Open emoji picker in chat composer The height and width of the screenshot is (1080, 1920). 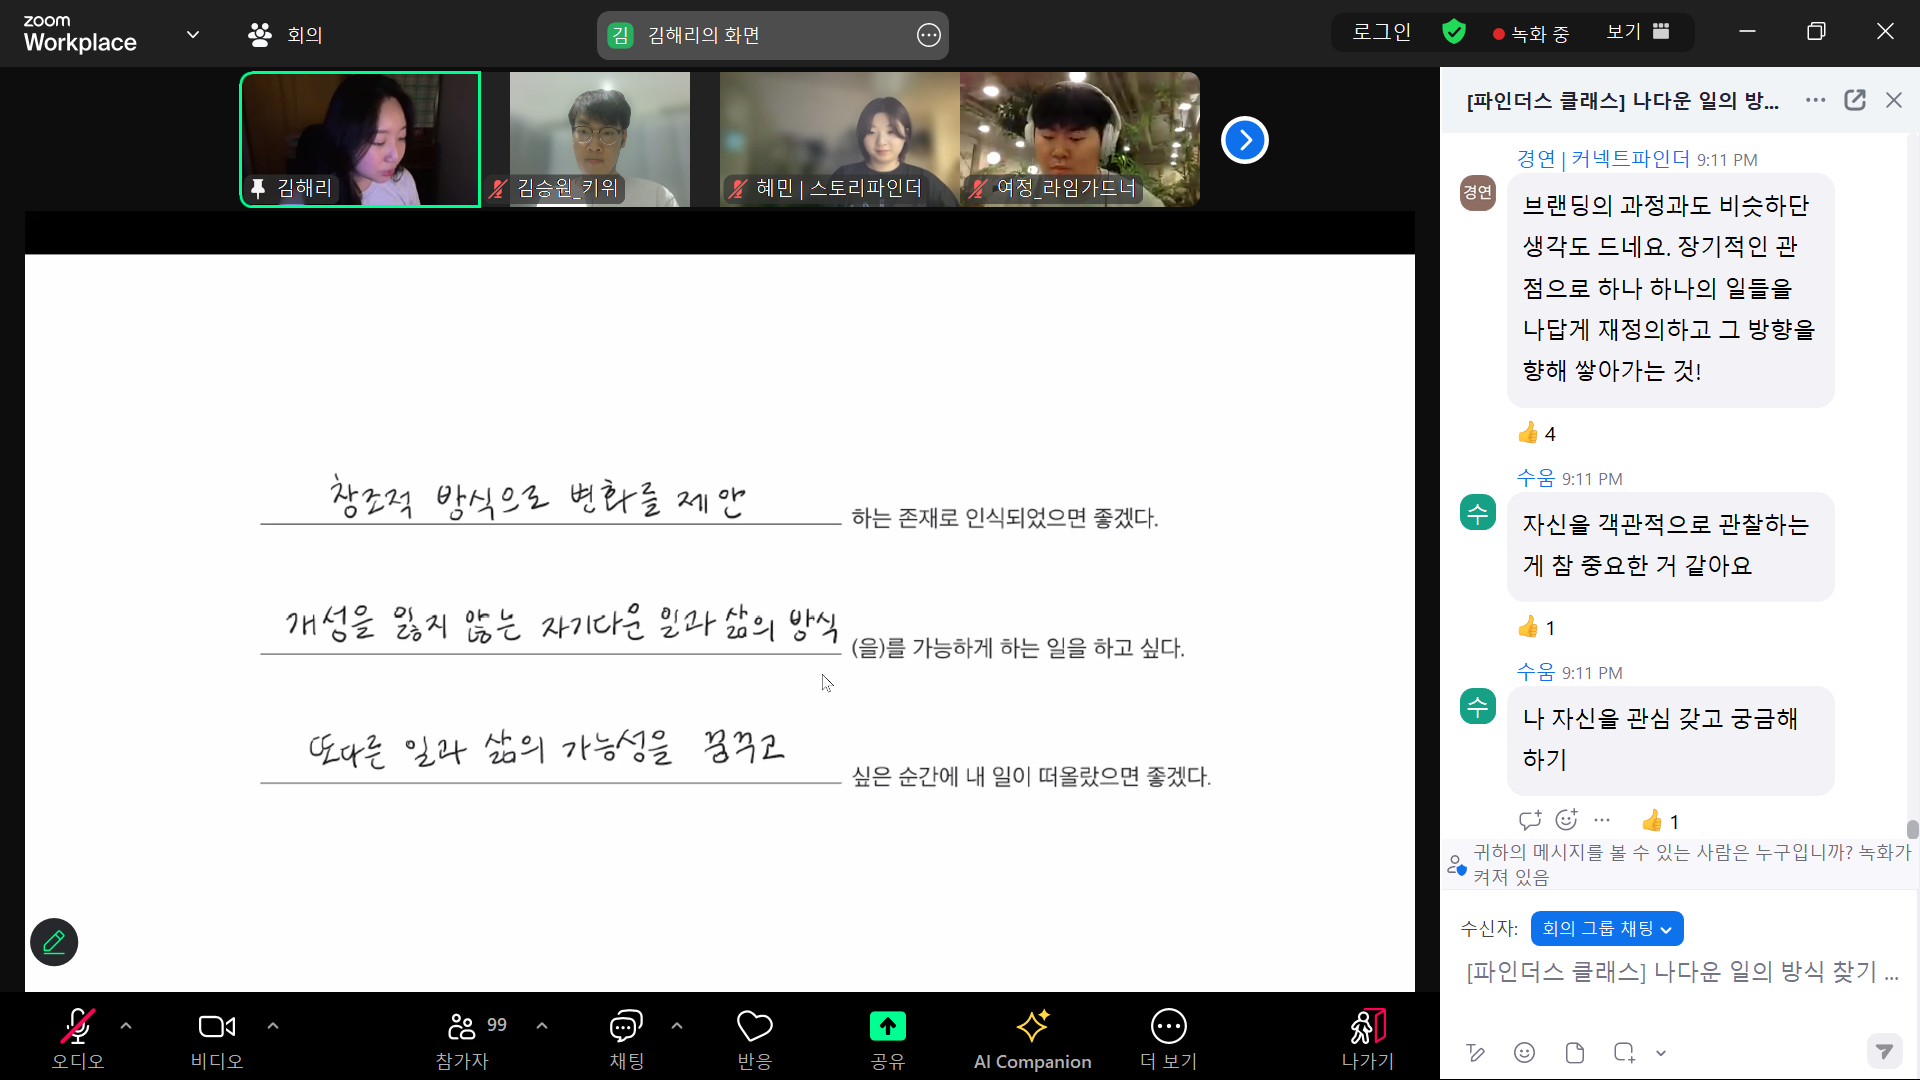point(1525,1052)
